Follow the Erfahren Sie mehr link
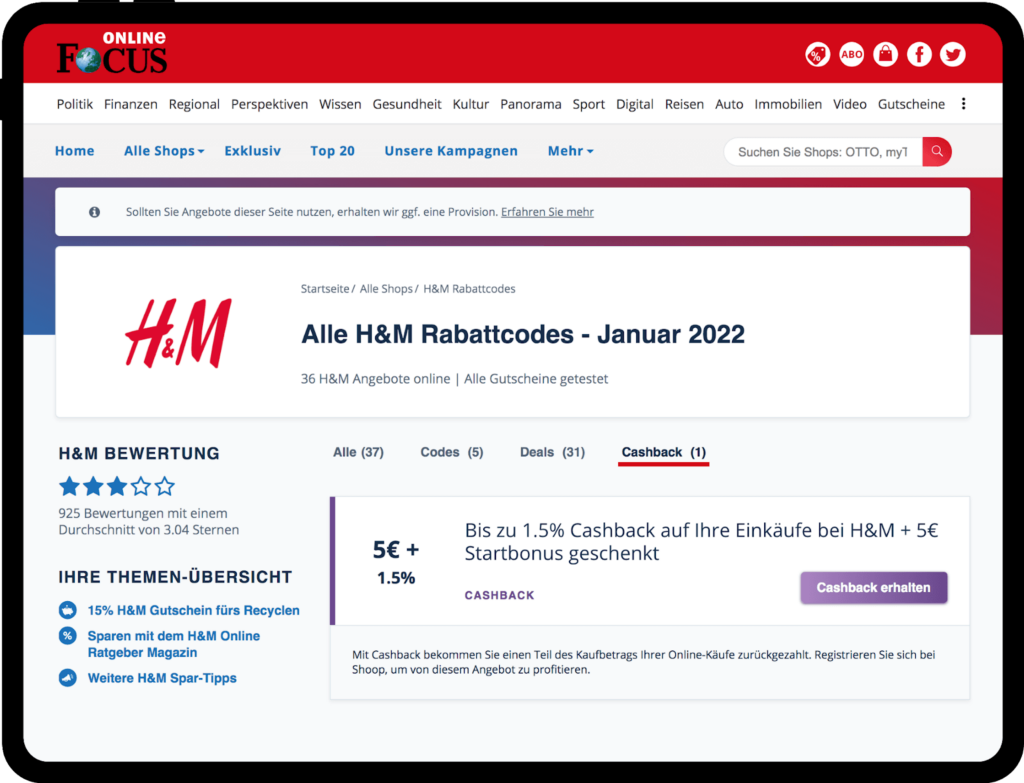 point(547,212)
